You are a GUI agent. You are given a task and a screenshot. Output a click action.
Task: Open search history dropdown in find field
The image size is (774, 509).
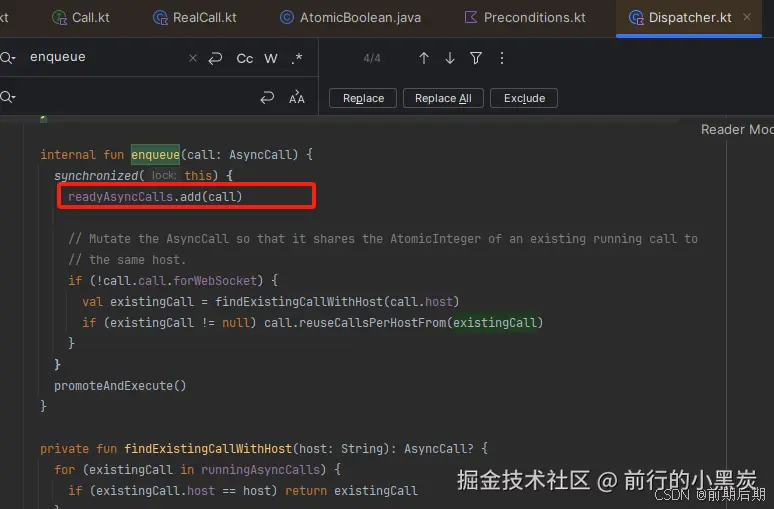(8, 58)
